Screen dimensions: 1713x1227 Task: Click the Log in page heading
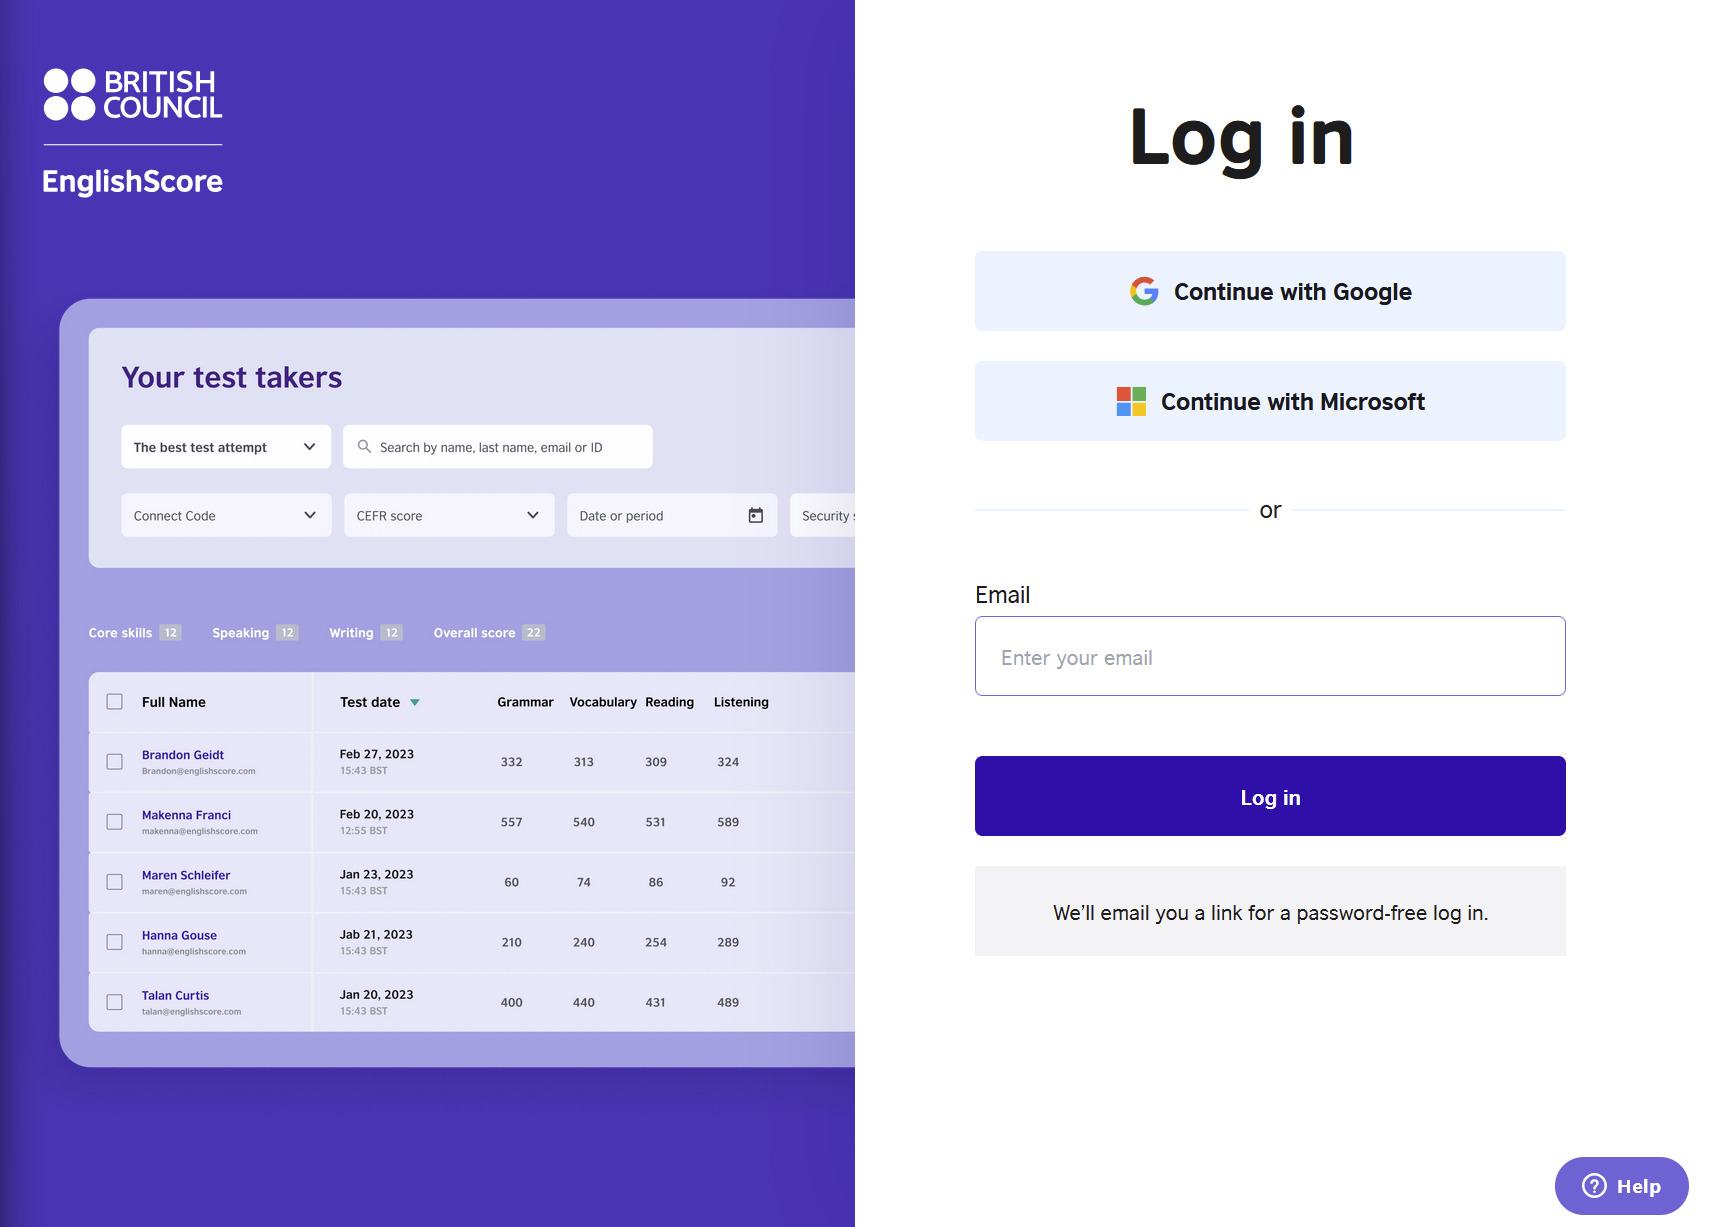tap(1241, 139)
